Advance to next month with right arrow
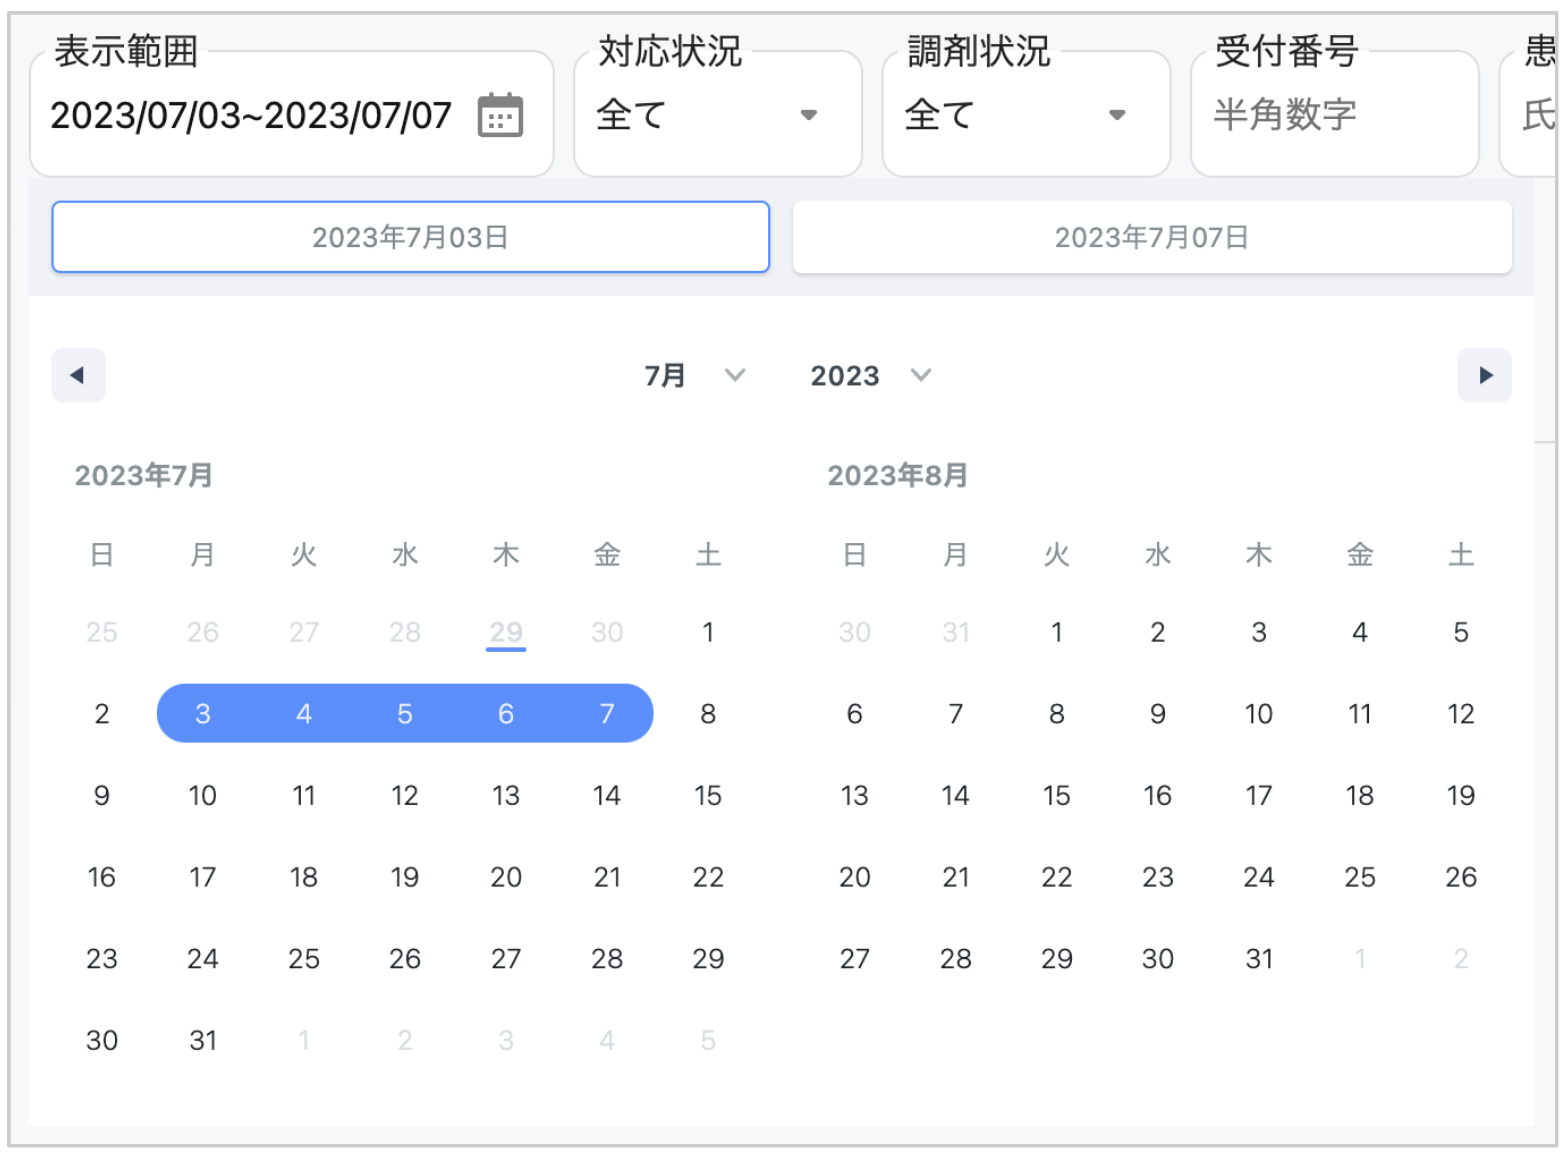Screen dimensions: 1566x1164 [x=1484, y=375]
